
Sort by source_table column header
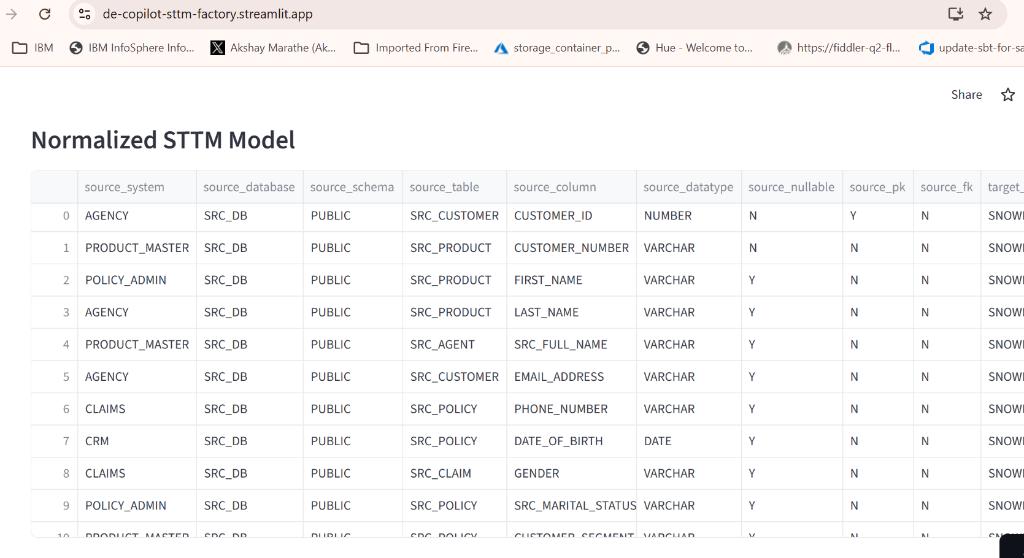455,187
